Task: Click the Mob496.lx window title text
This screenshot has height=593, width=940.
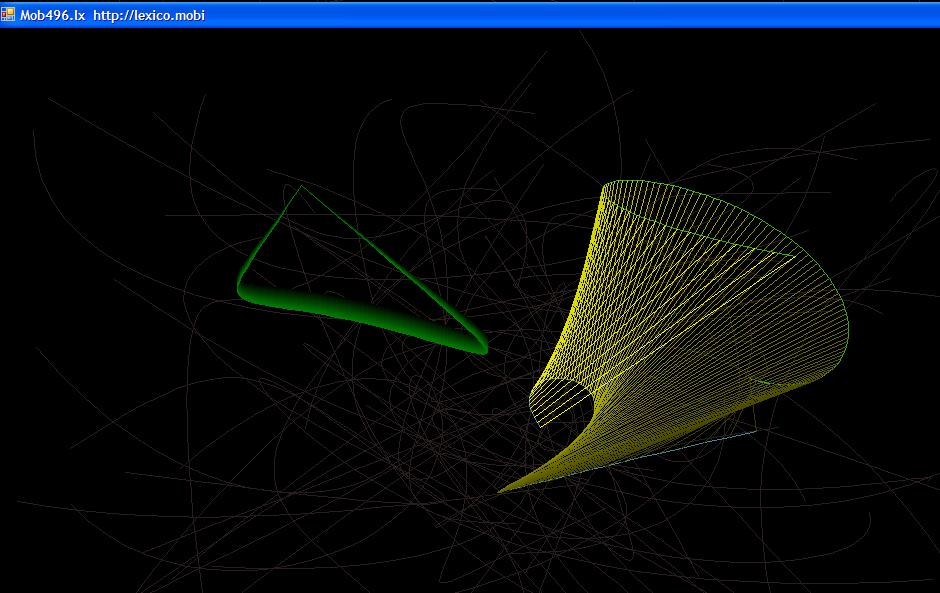Action: (x=52, y=15)
